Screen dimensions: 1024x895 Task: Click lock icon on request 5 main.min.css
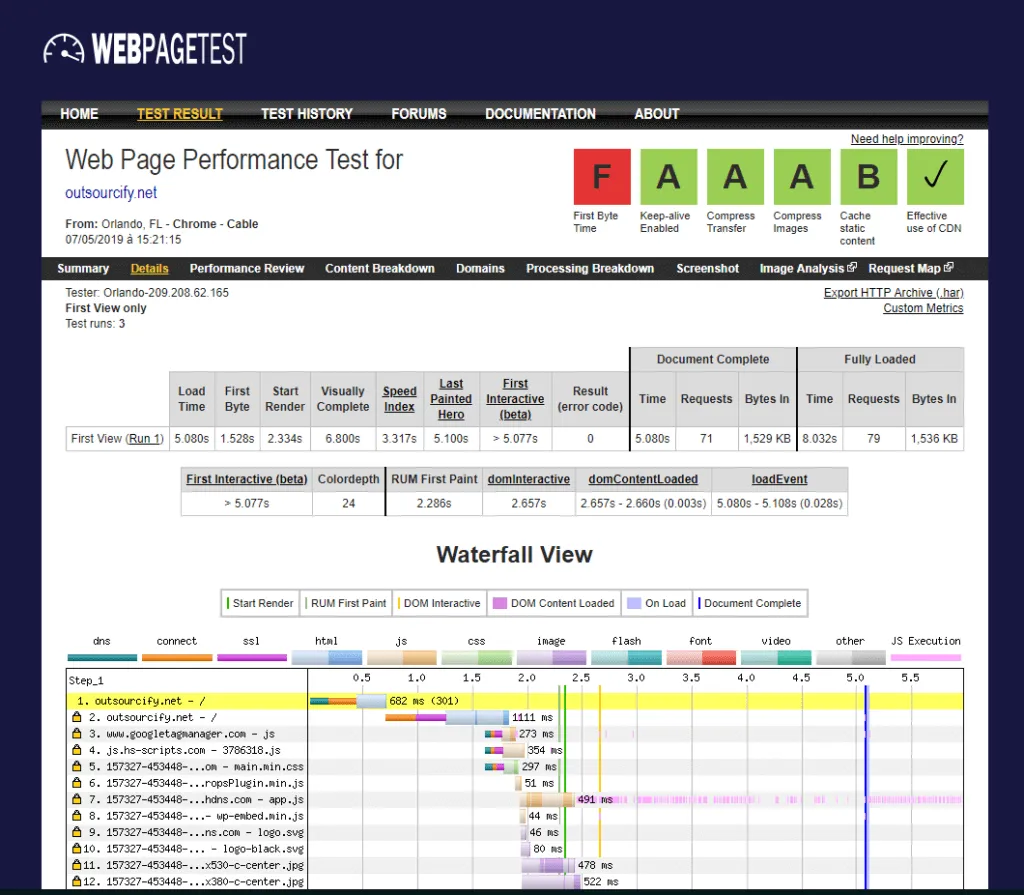click(x=76, y=766)
